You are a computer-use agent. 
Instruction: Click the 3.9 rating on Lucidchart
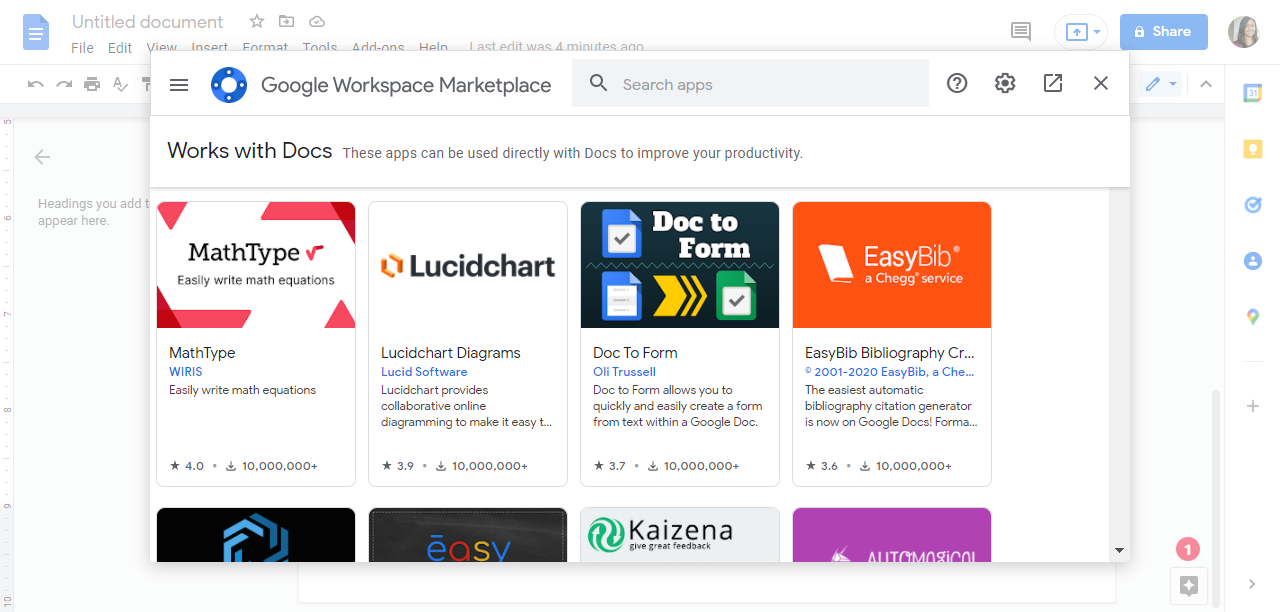(399, 466)
